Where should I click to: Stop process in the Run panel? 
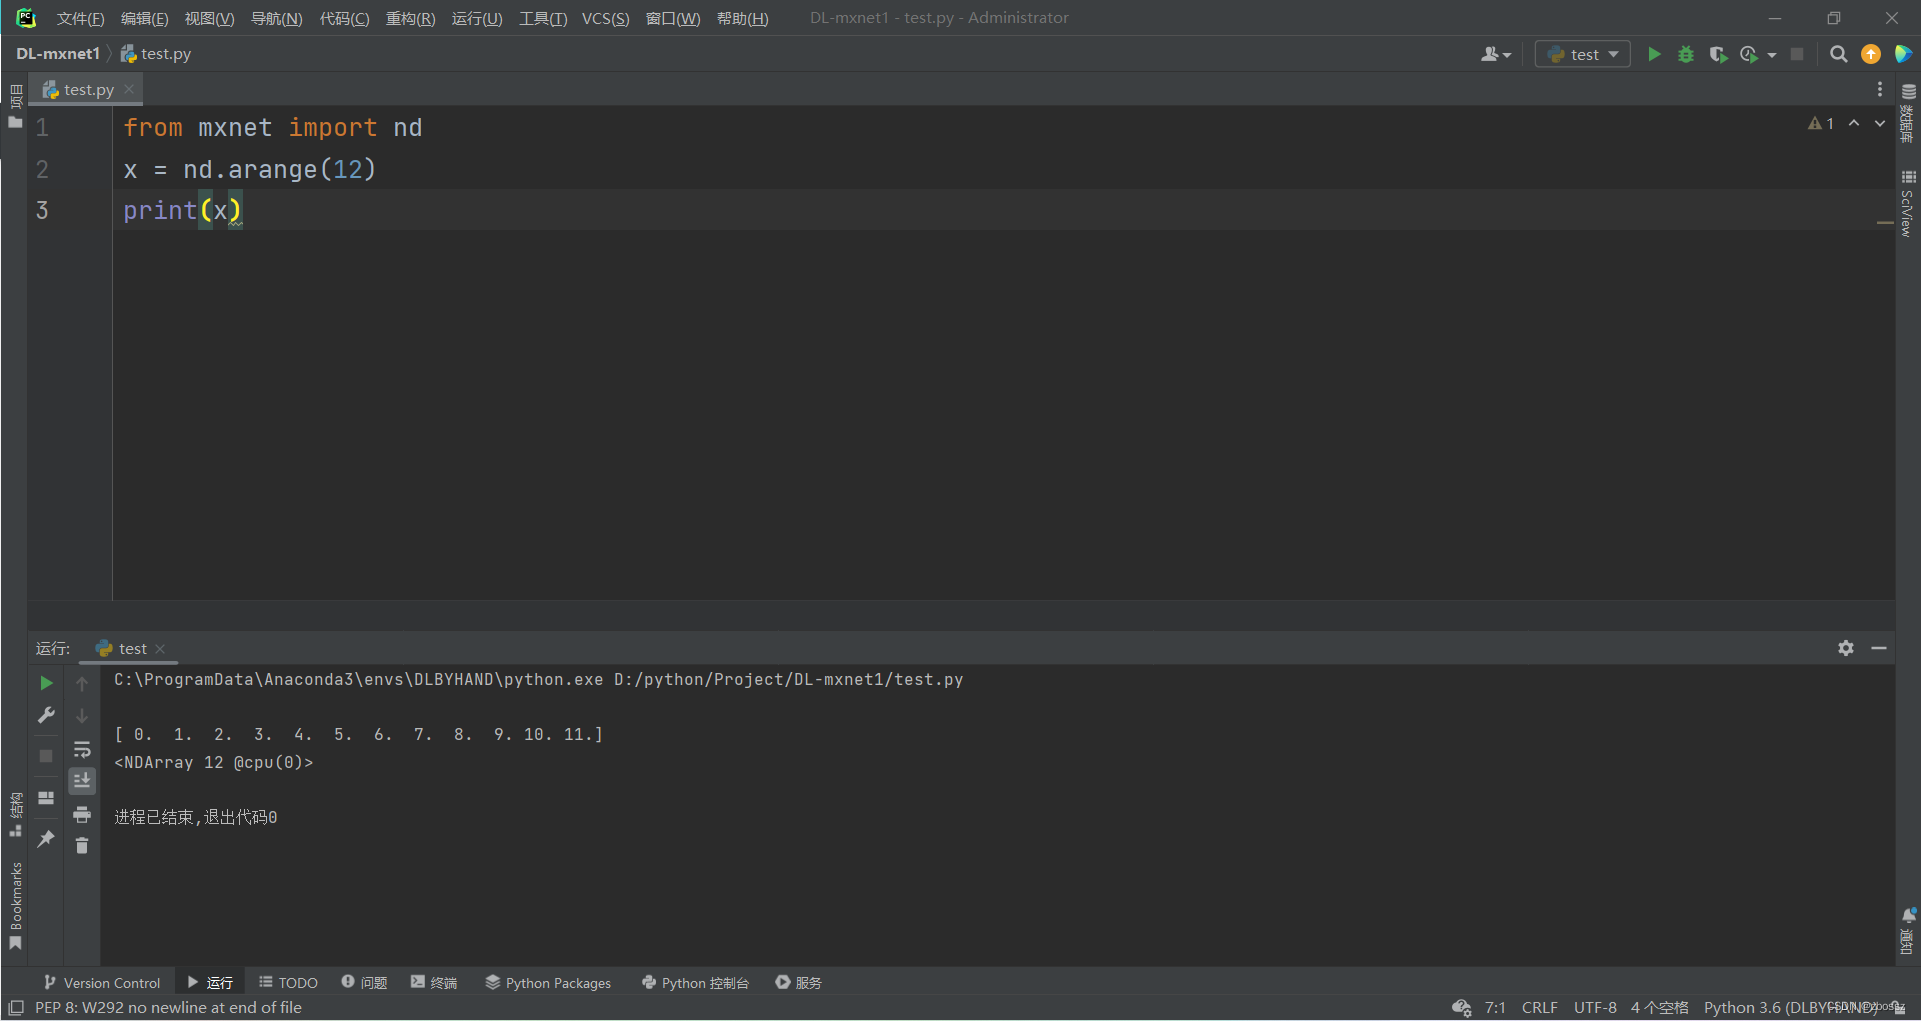46,756
